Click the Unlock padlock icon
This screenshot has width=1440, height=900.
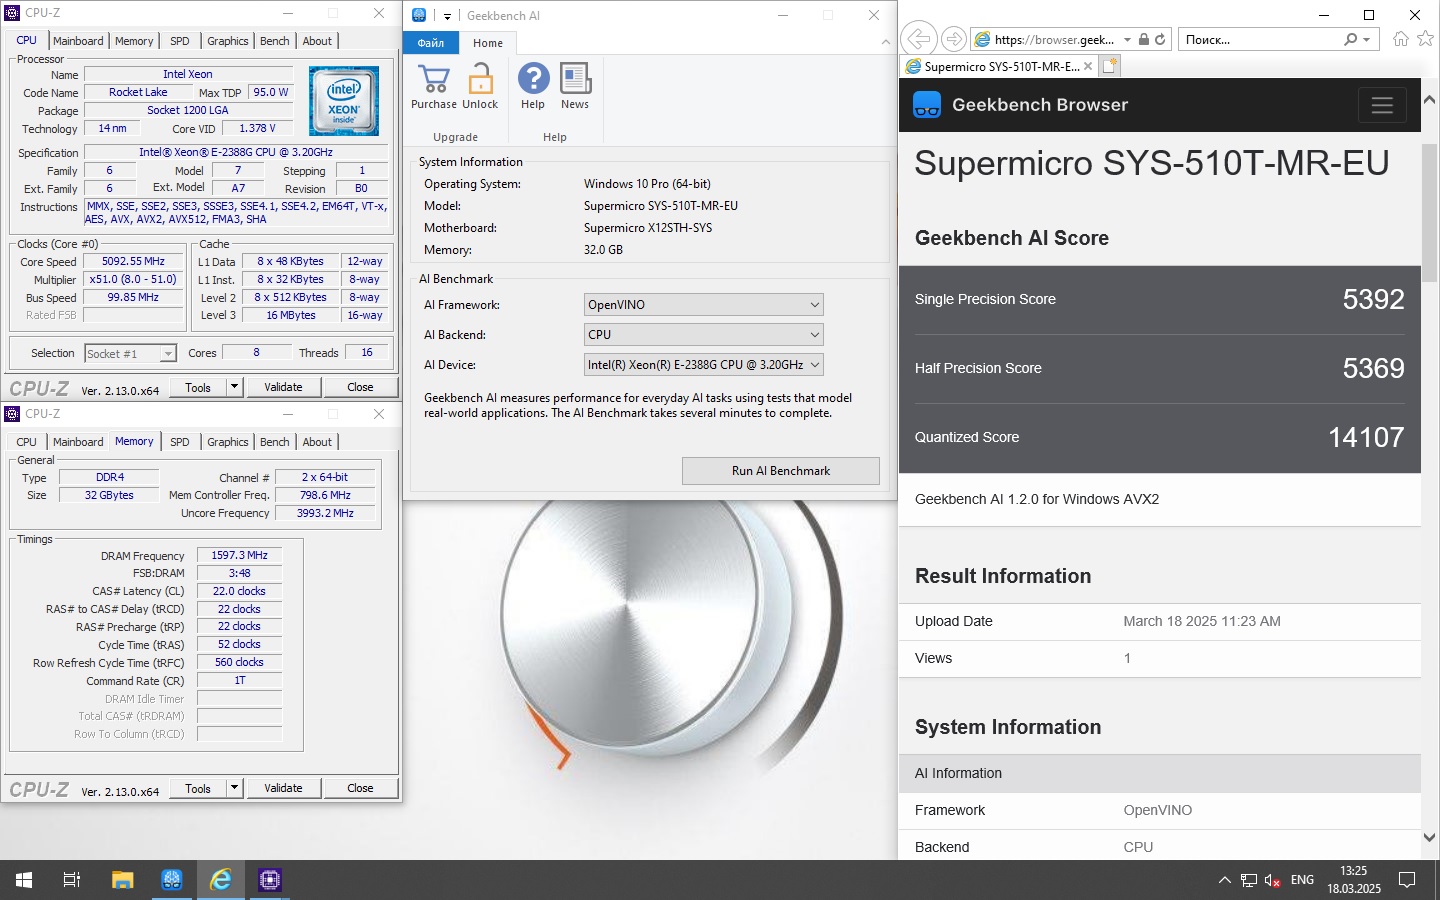pos(481,78)
